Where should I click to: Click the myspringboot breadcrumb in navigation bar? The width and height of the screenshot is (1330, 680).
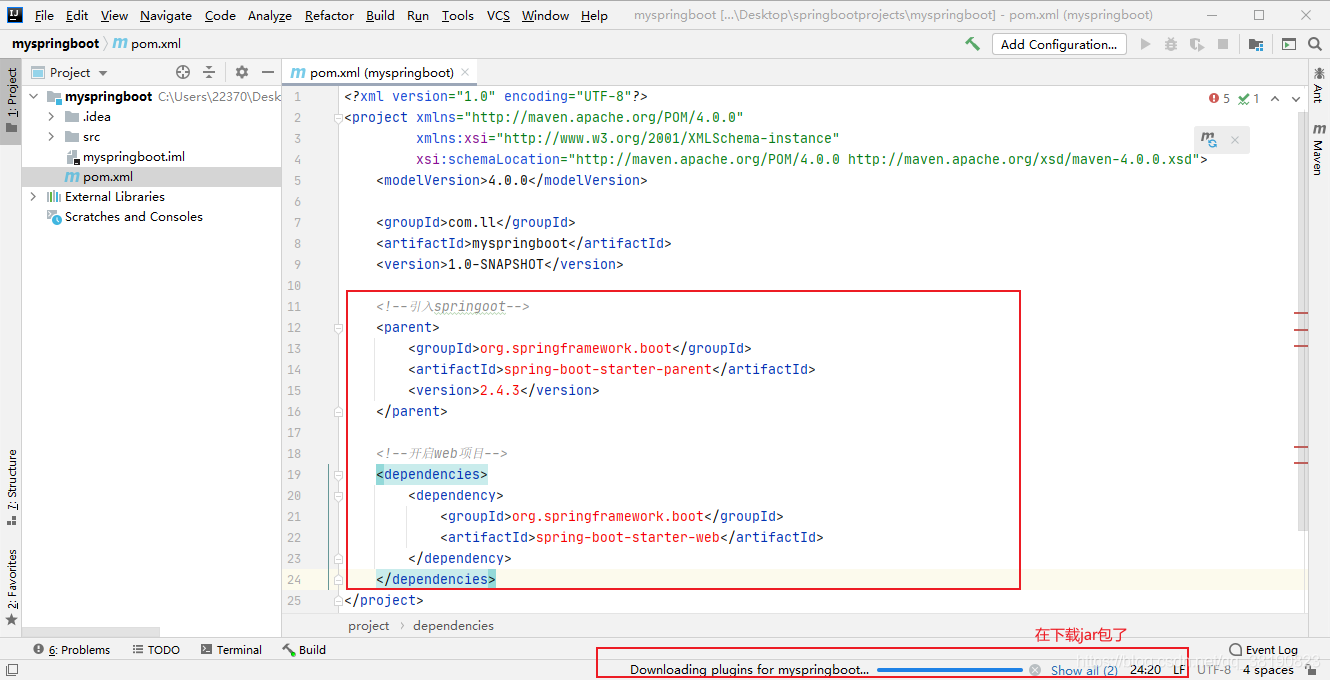tap(55, 44)
